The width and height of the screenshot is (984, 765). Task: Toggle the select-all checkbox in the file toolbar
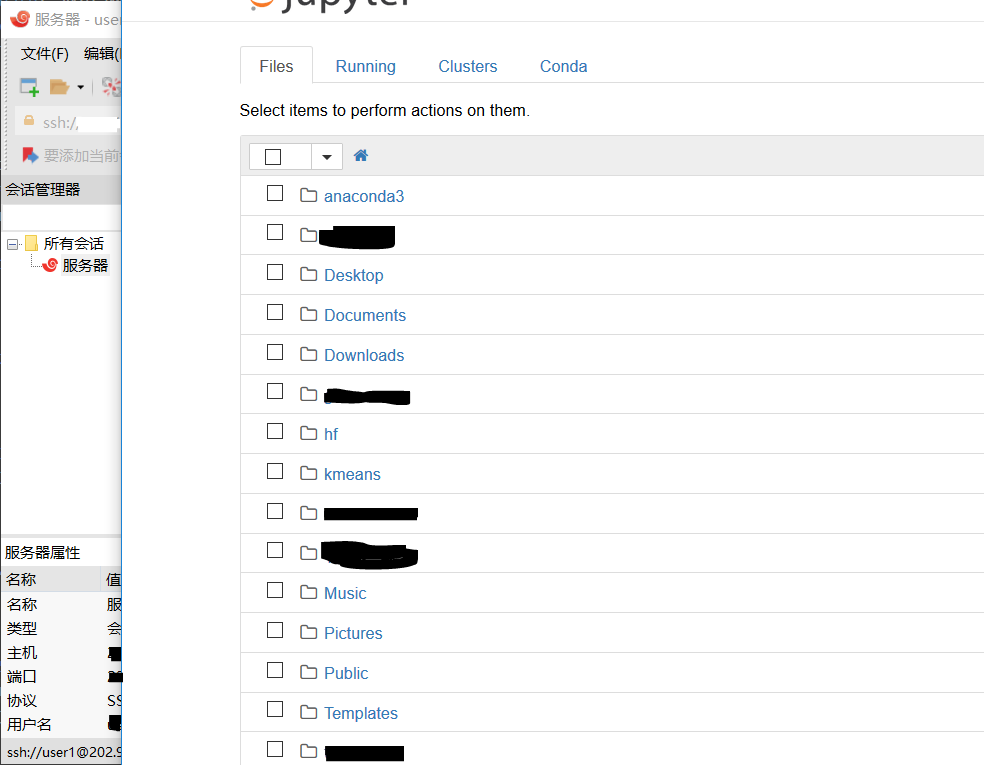(273, 157)
